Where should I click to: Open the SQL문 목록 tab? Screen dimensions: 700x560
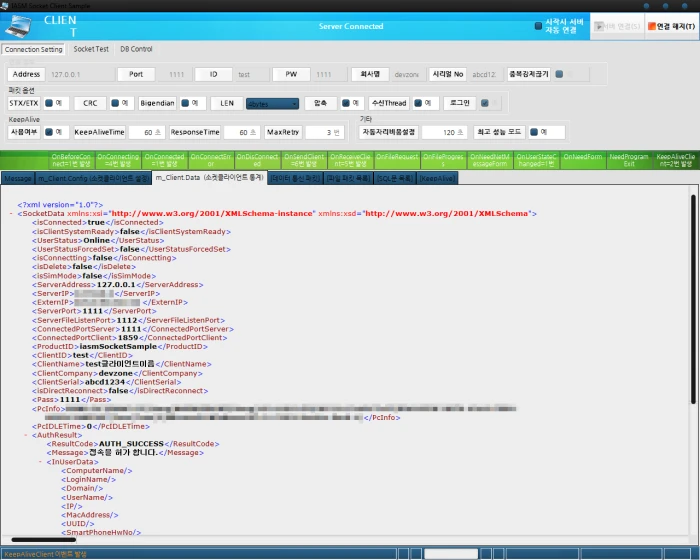point(395,179)
